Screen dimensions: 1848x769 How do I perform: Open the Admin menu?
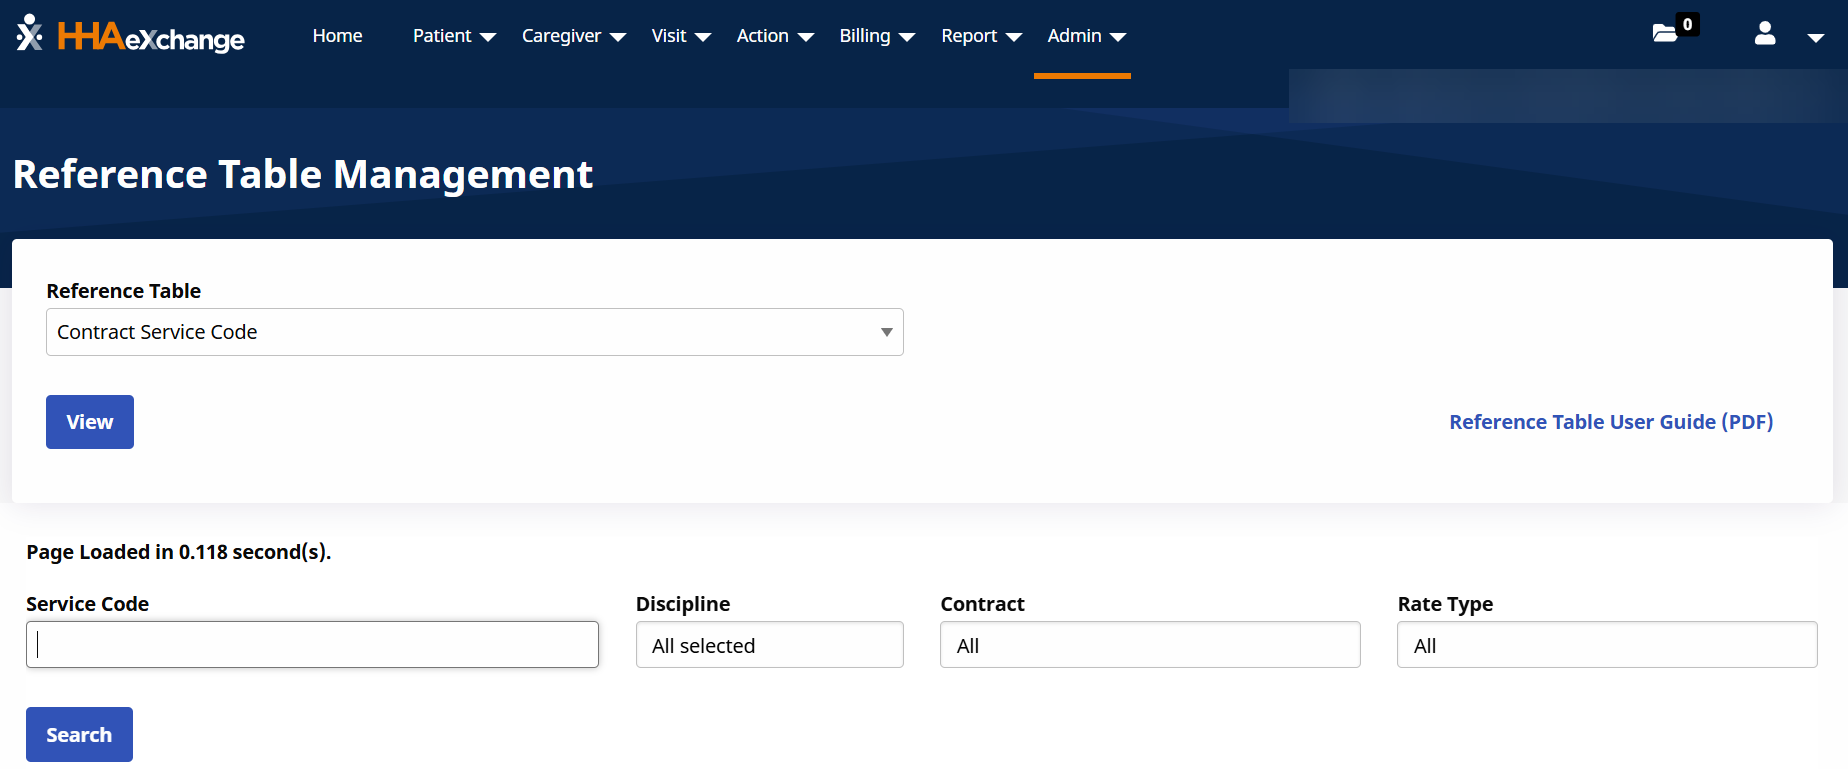[1085, 36]
